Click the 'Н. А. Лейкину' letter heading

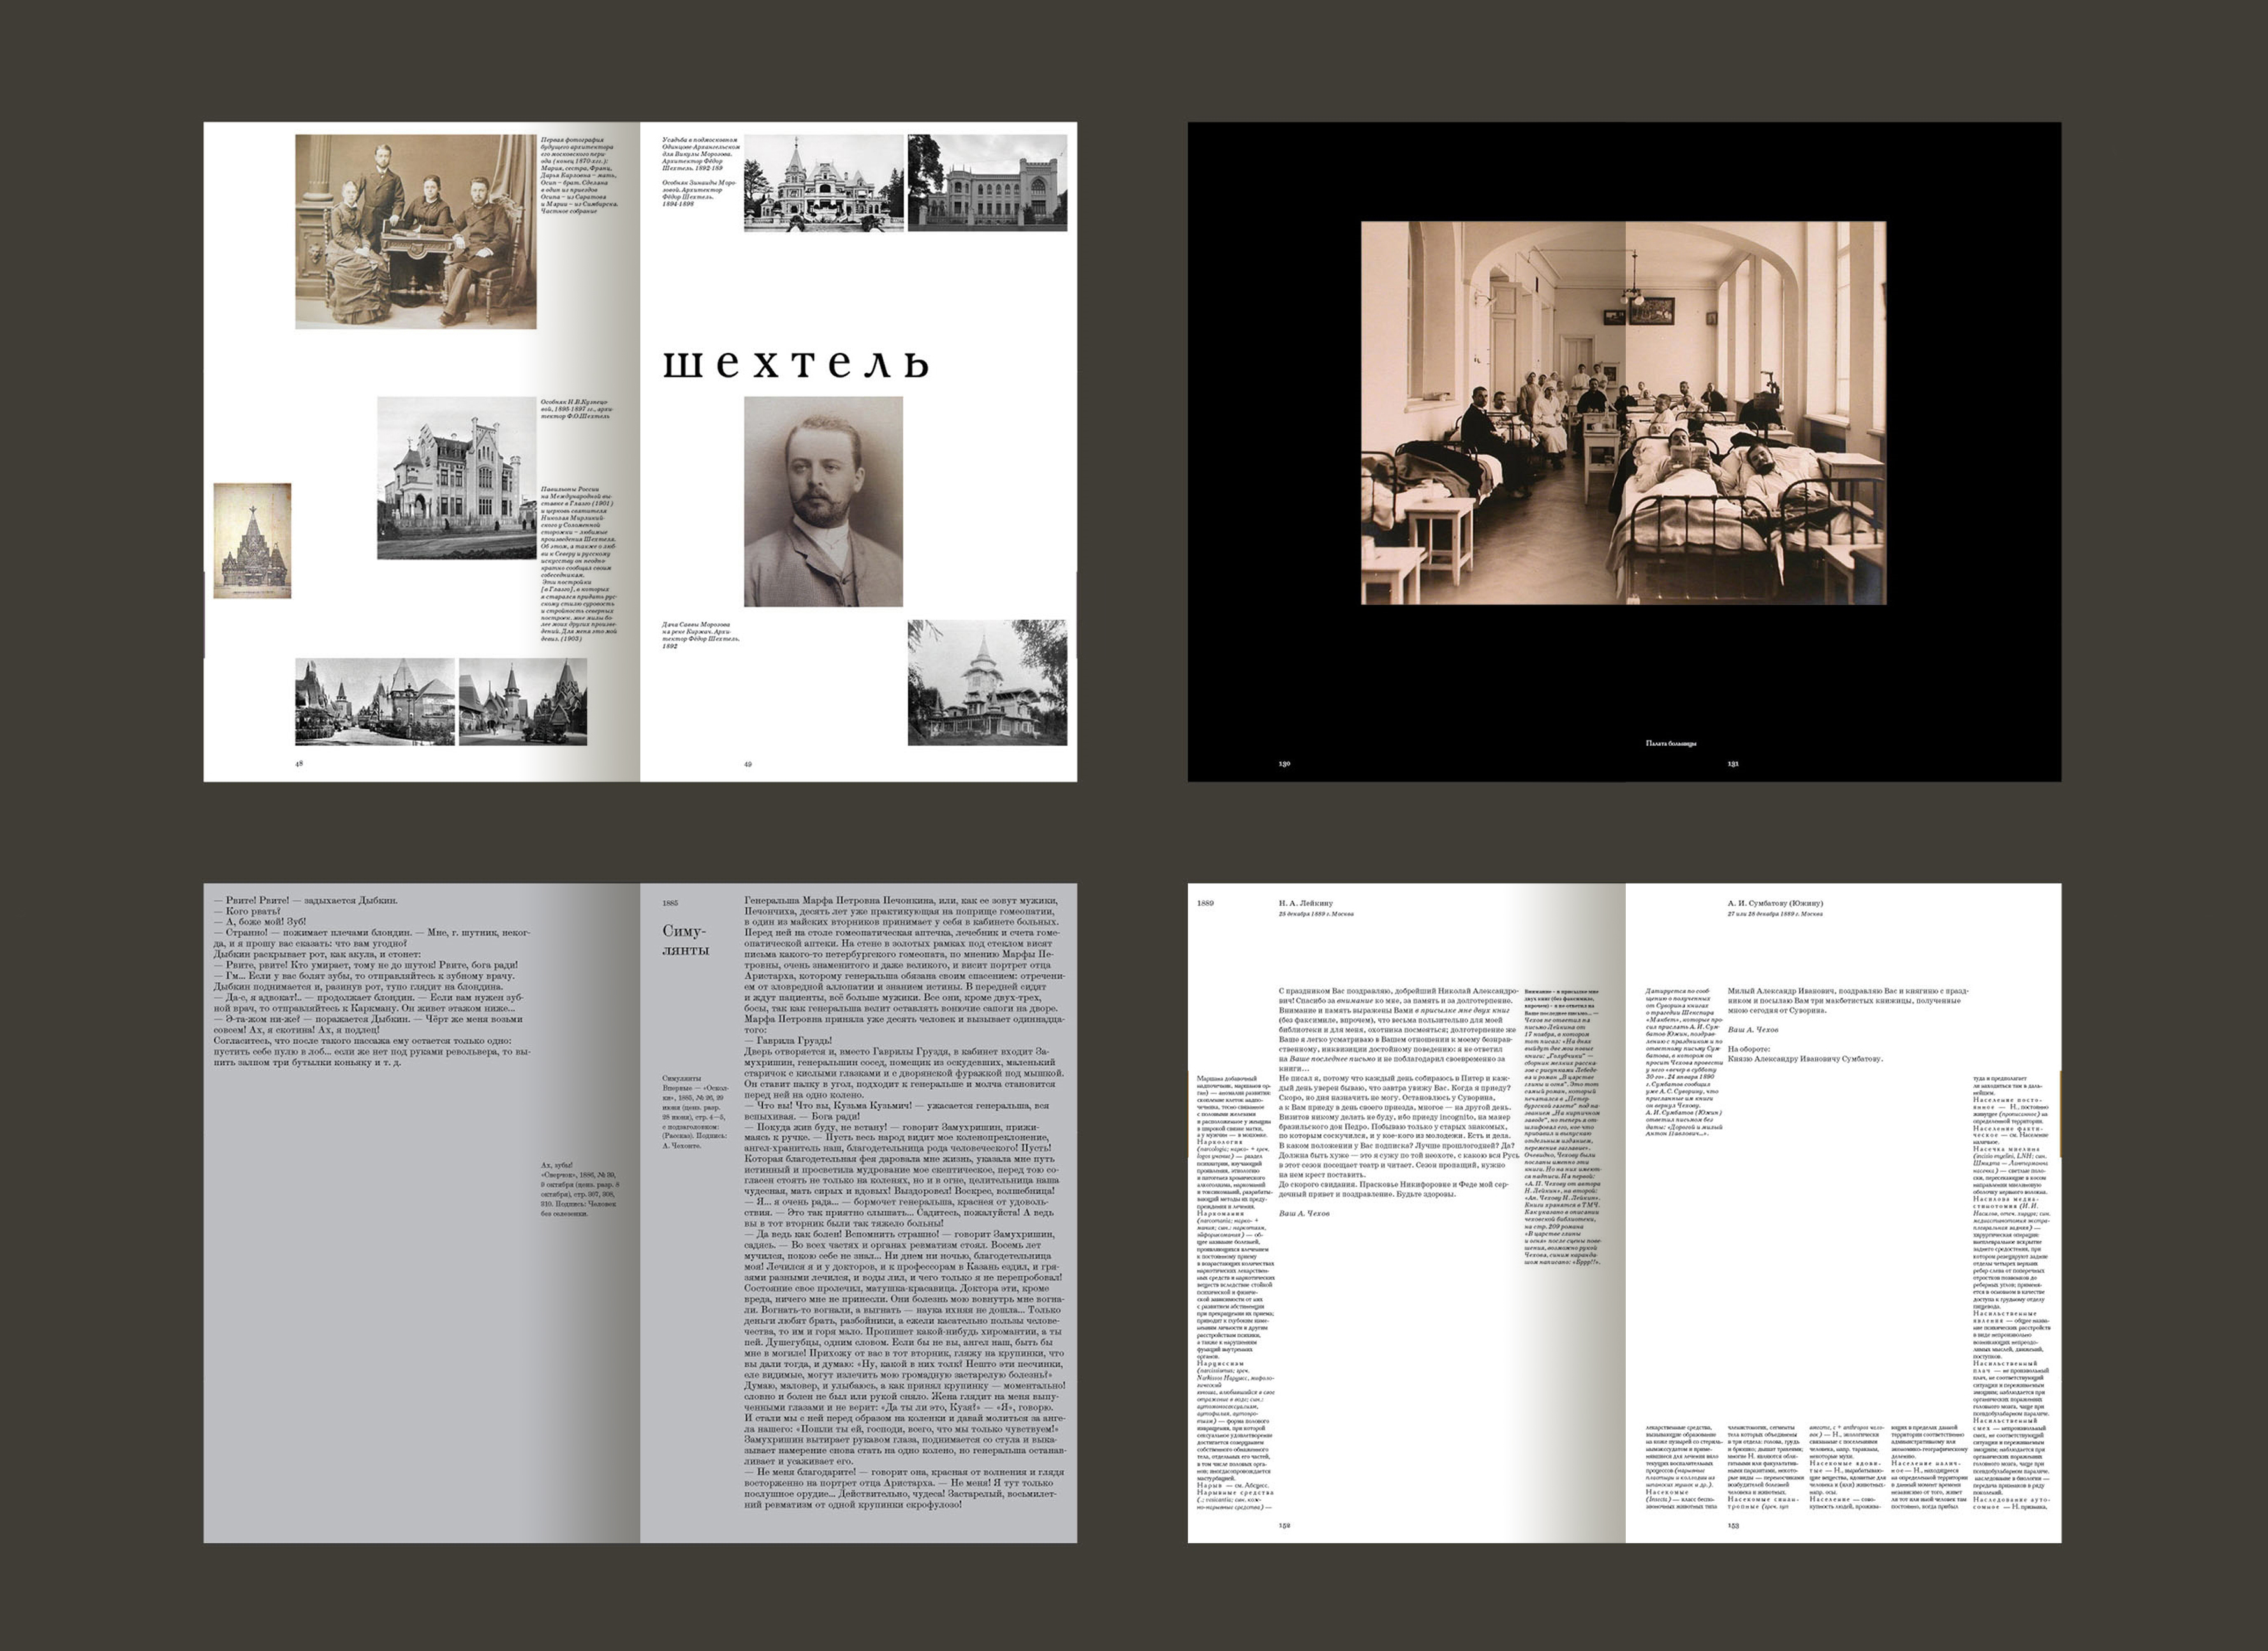click(1306, 903)
